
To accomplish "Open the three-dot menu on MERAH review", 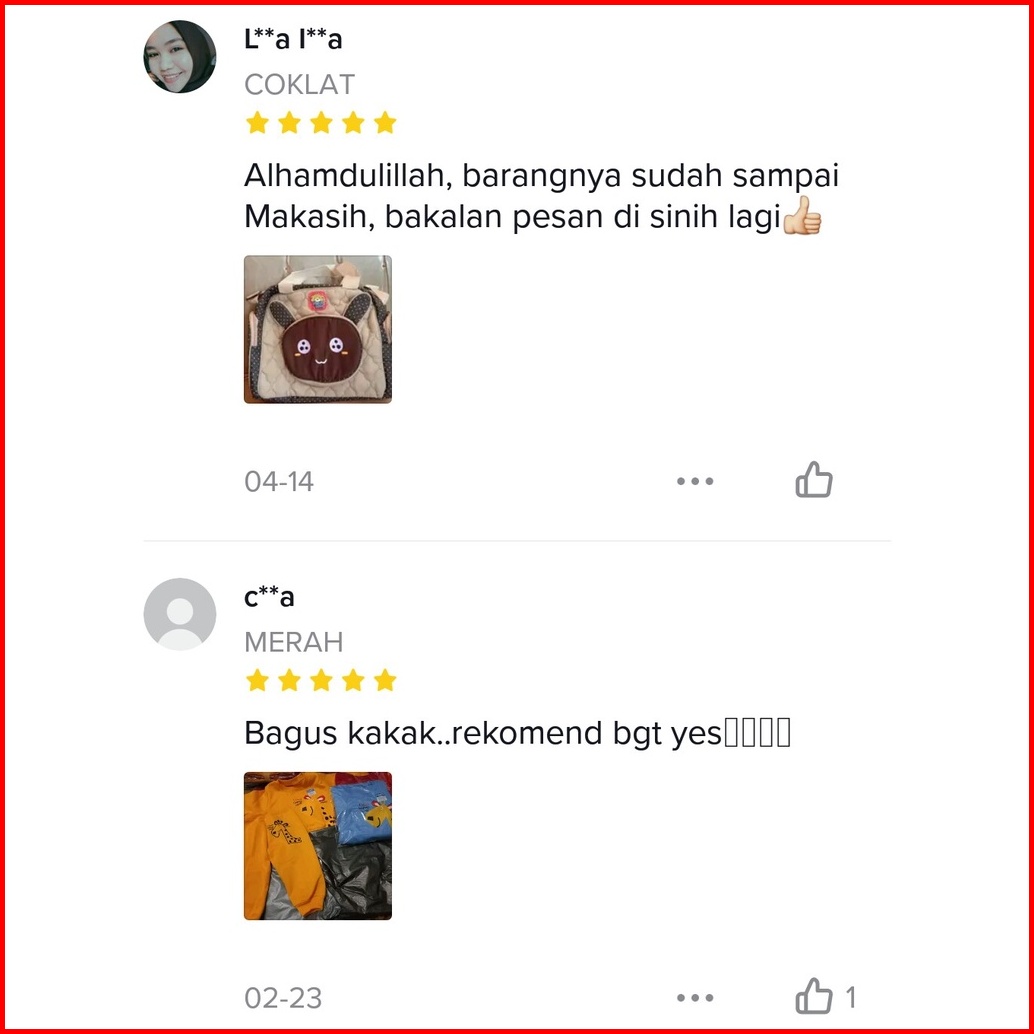I will click(695, 998).
